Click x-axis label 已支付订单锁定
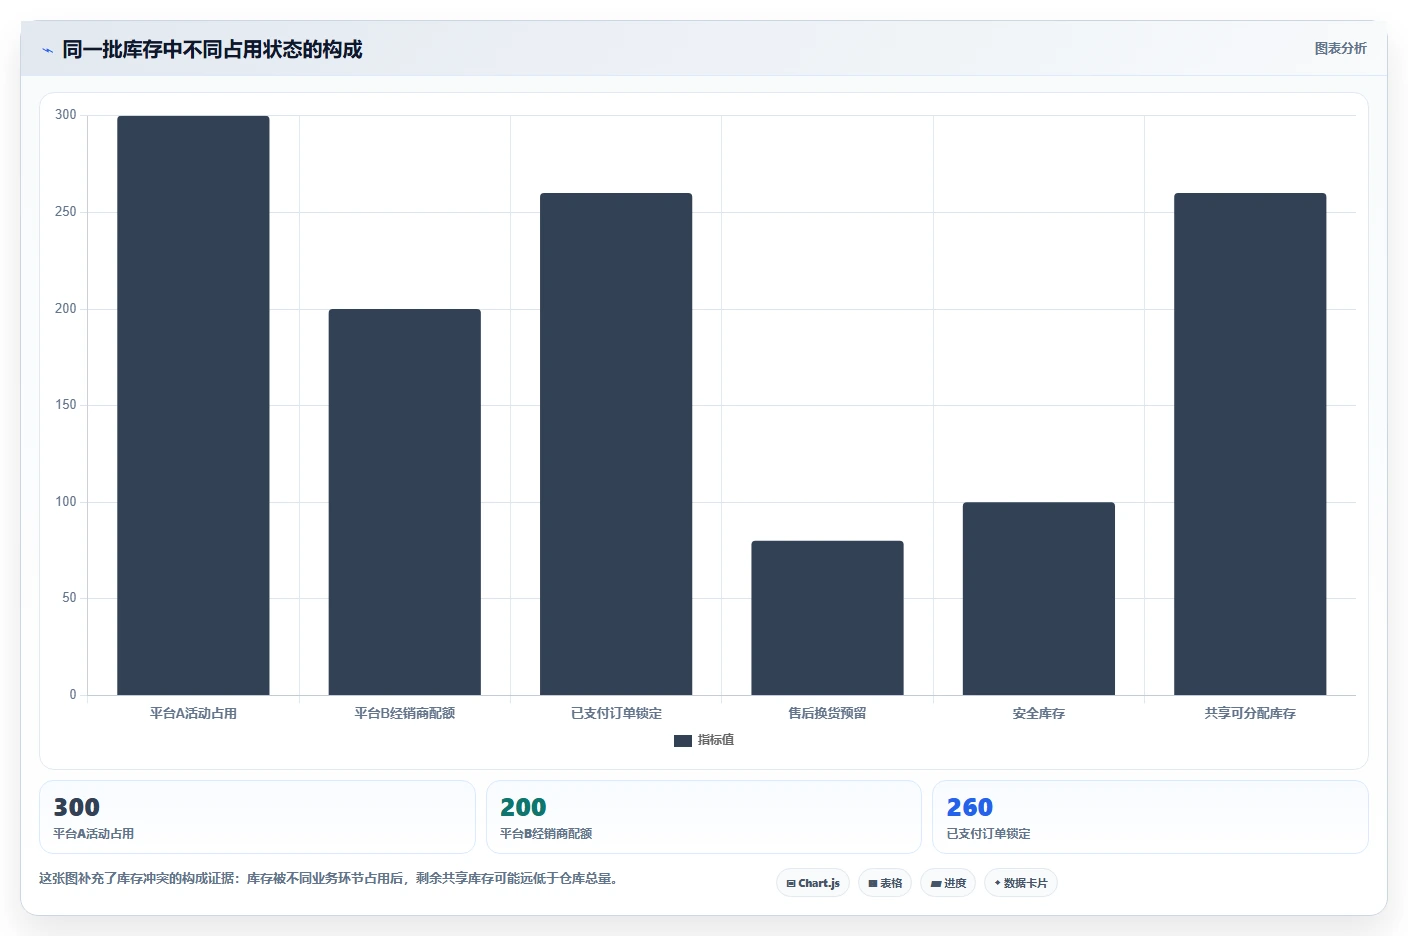Viewport: 1408px width, 936px height. [616, 713]
